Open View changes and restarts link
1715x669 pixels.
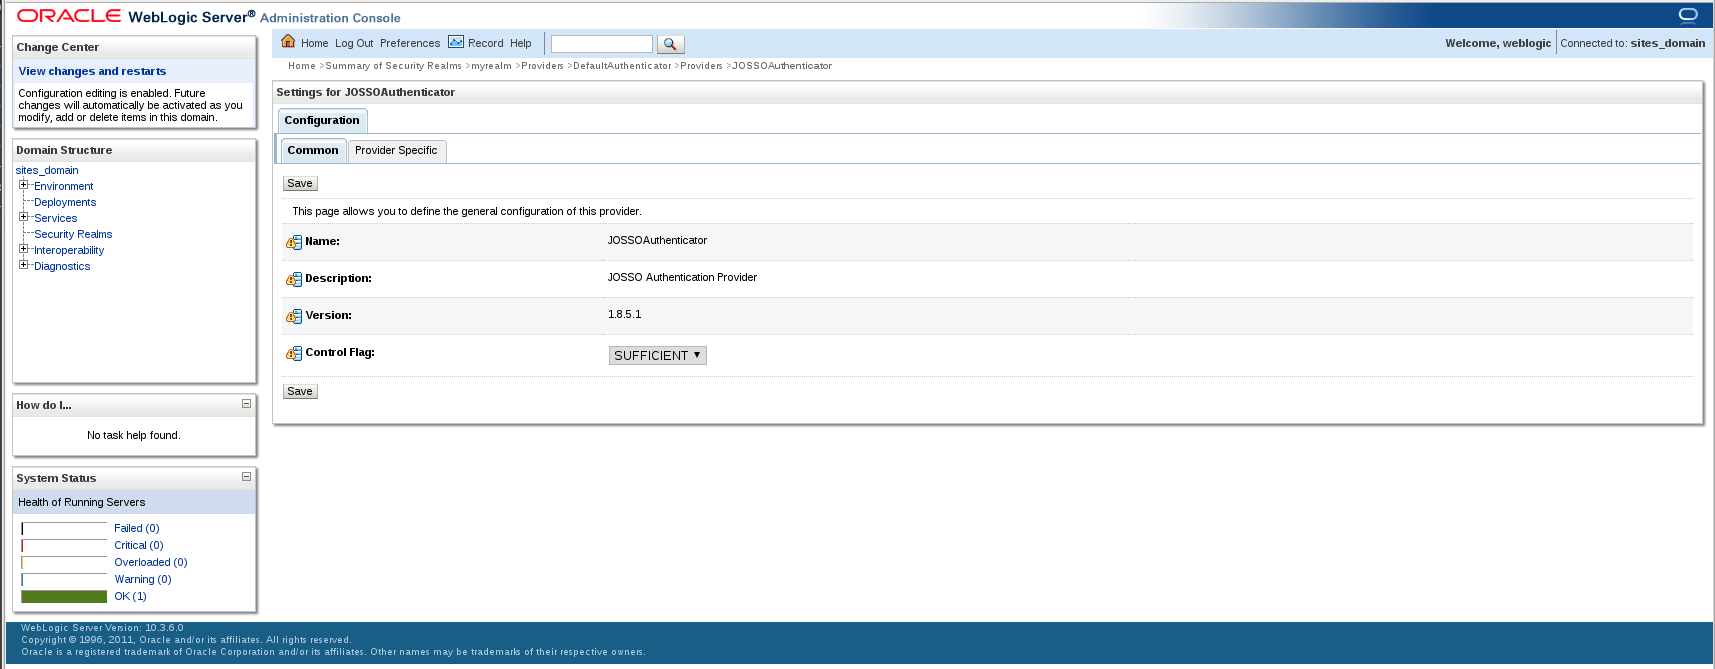[x=92, y=71]
